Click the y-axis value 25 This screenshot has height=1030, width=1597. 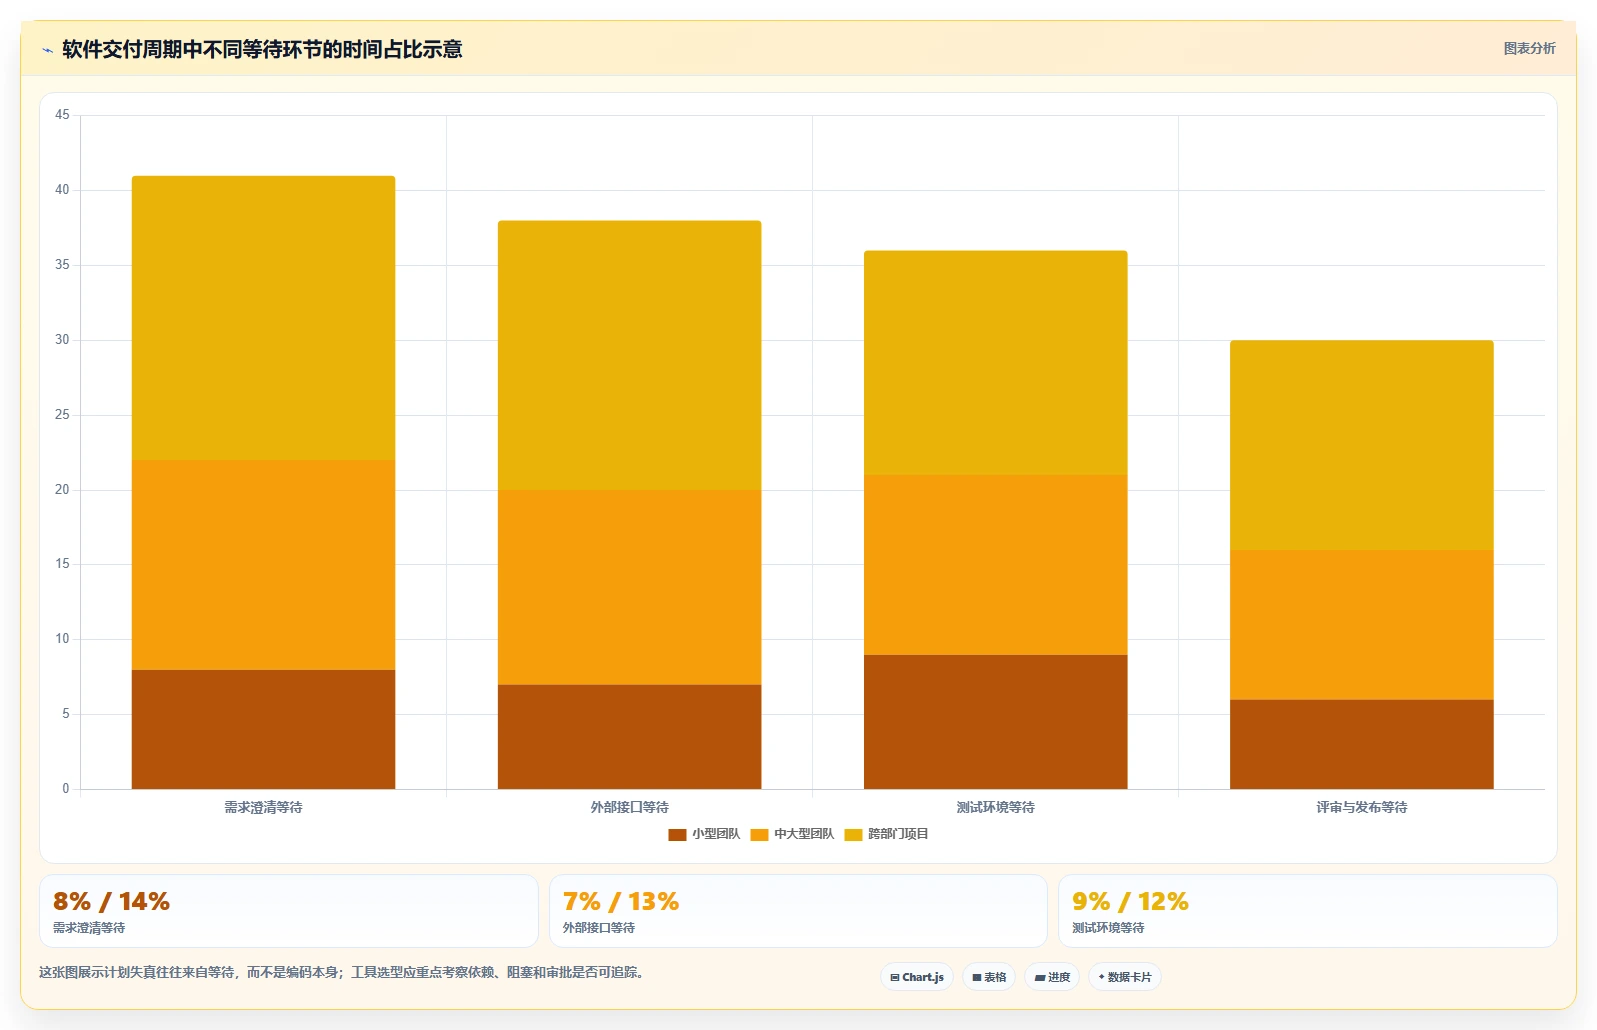62,415
